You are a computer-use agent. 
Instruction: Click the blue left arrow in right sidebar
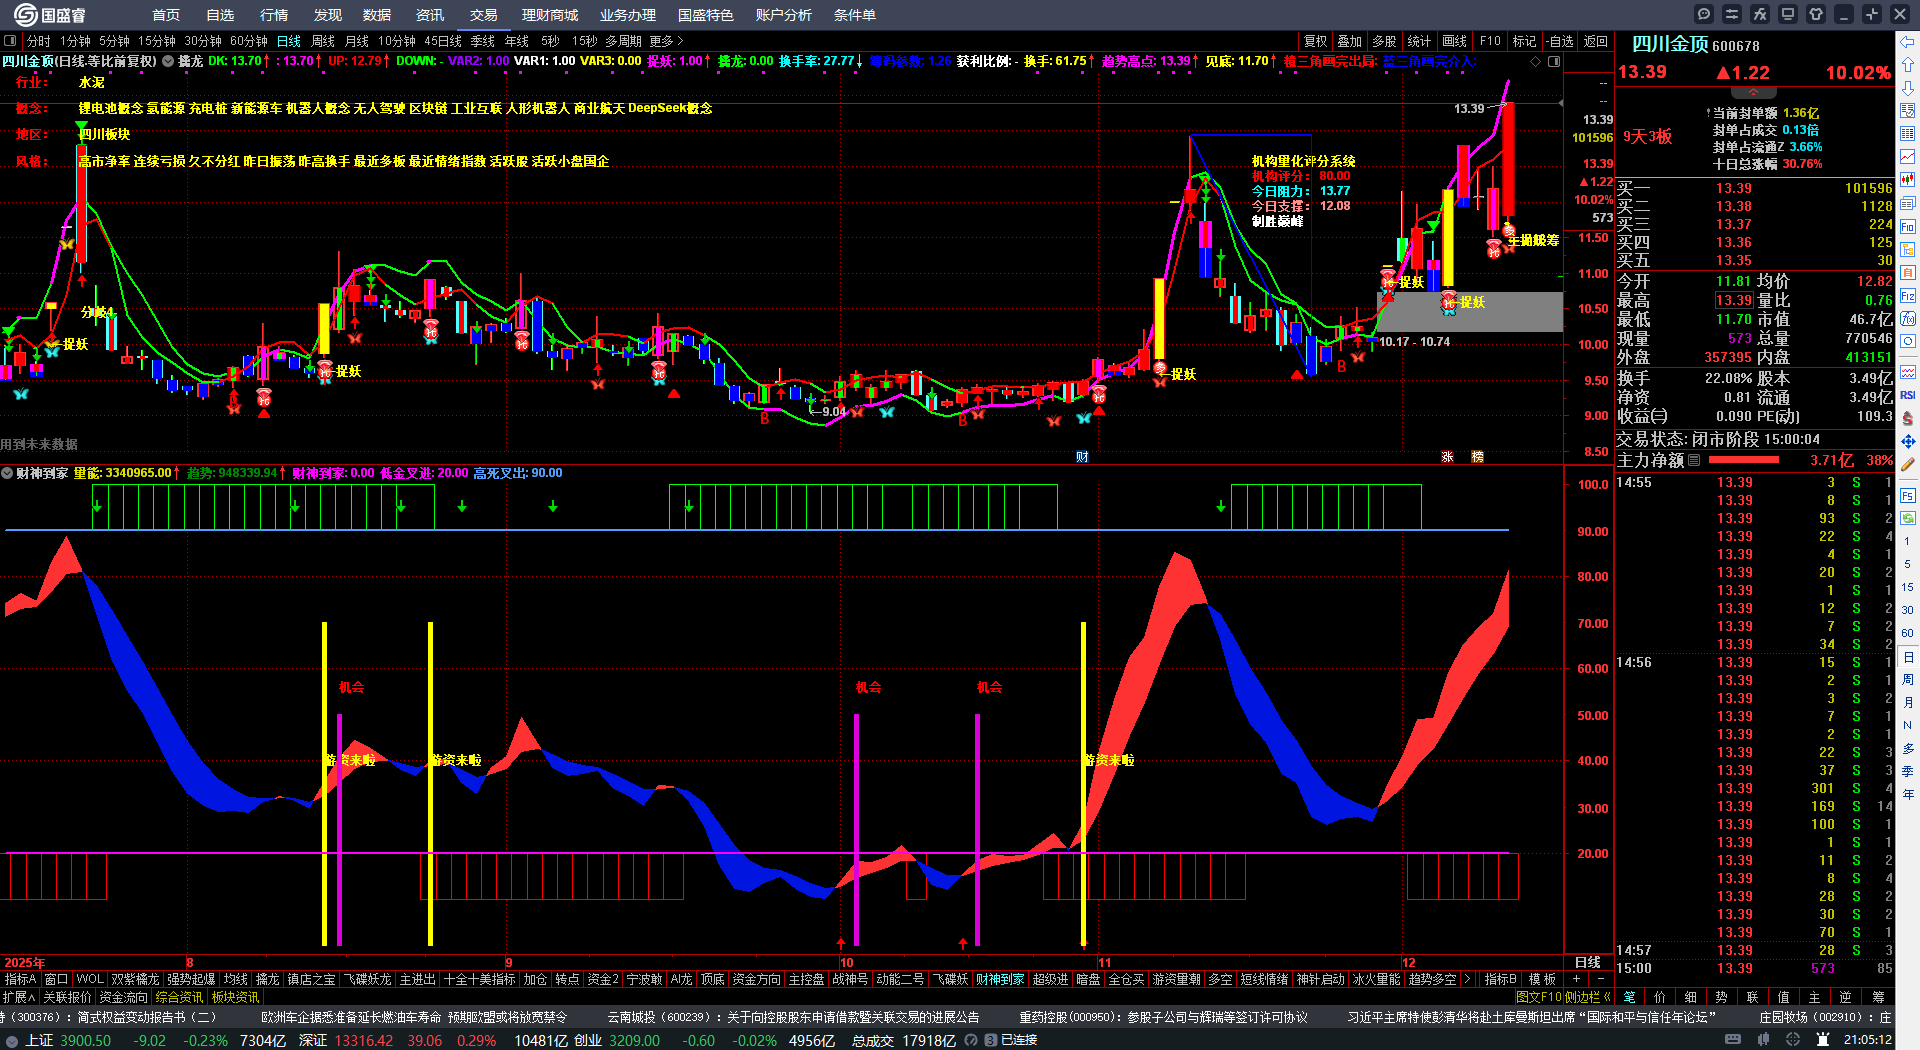point(1908,42)
